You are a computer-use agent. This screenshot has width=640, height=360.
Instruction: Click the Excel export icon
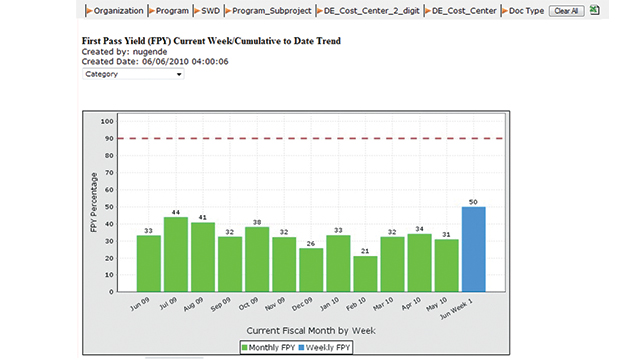(594, 10)
